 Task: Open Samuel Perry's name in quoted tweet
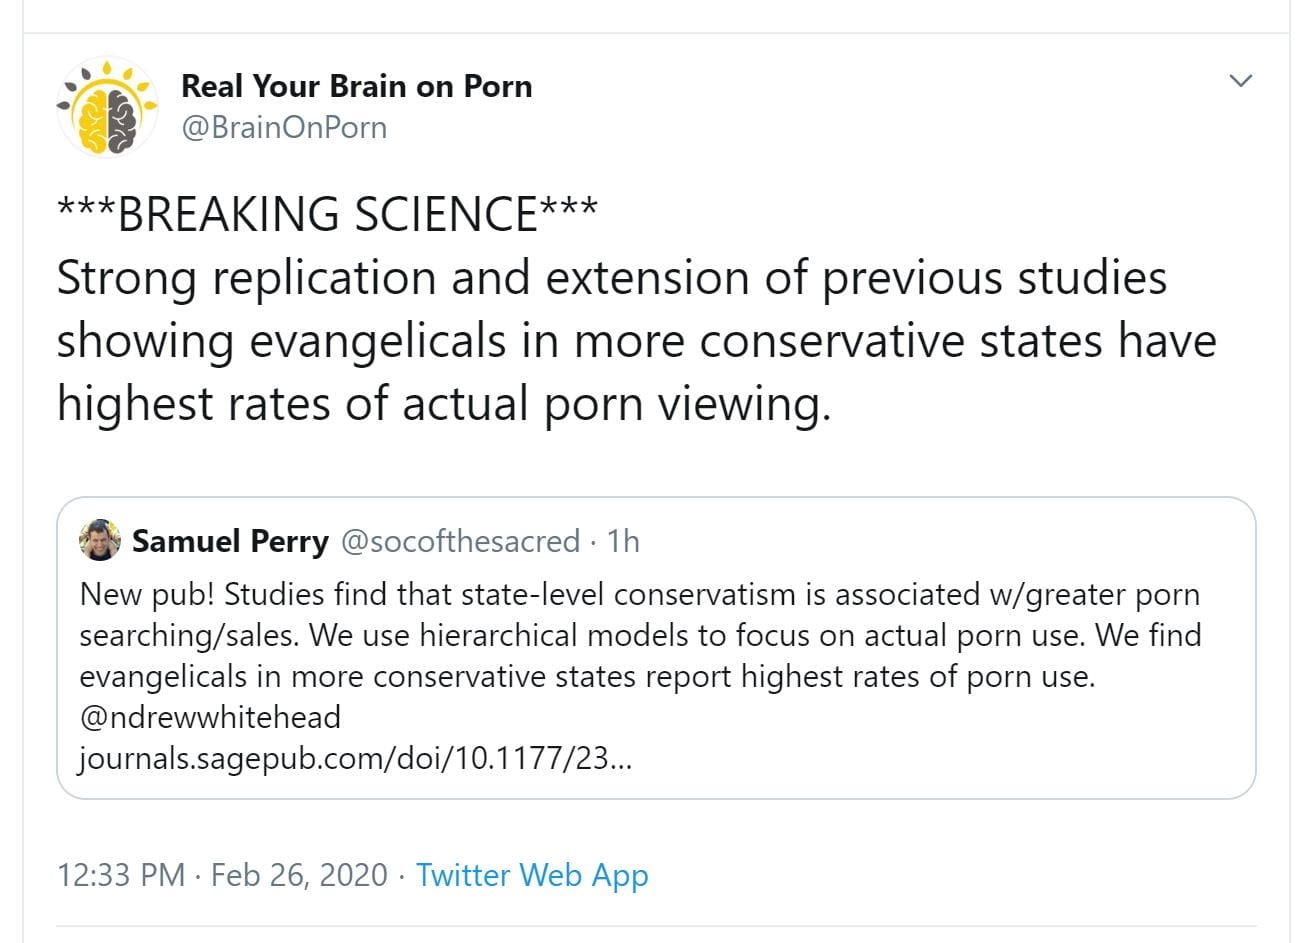[x=230, y=541]
